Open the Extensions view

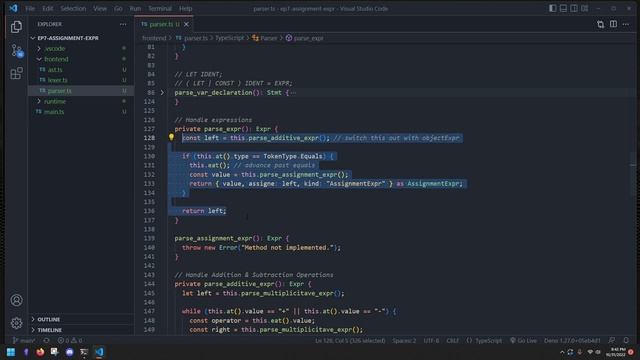(x=16, y=73)
